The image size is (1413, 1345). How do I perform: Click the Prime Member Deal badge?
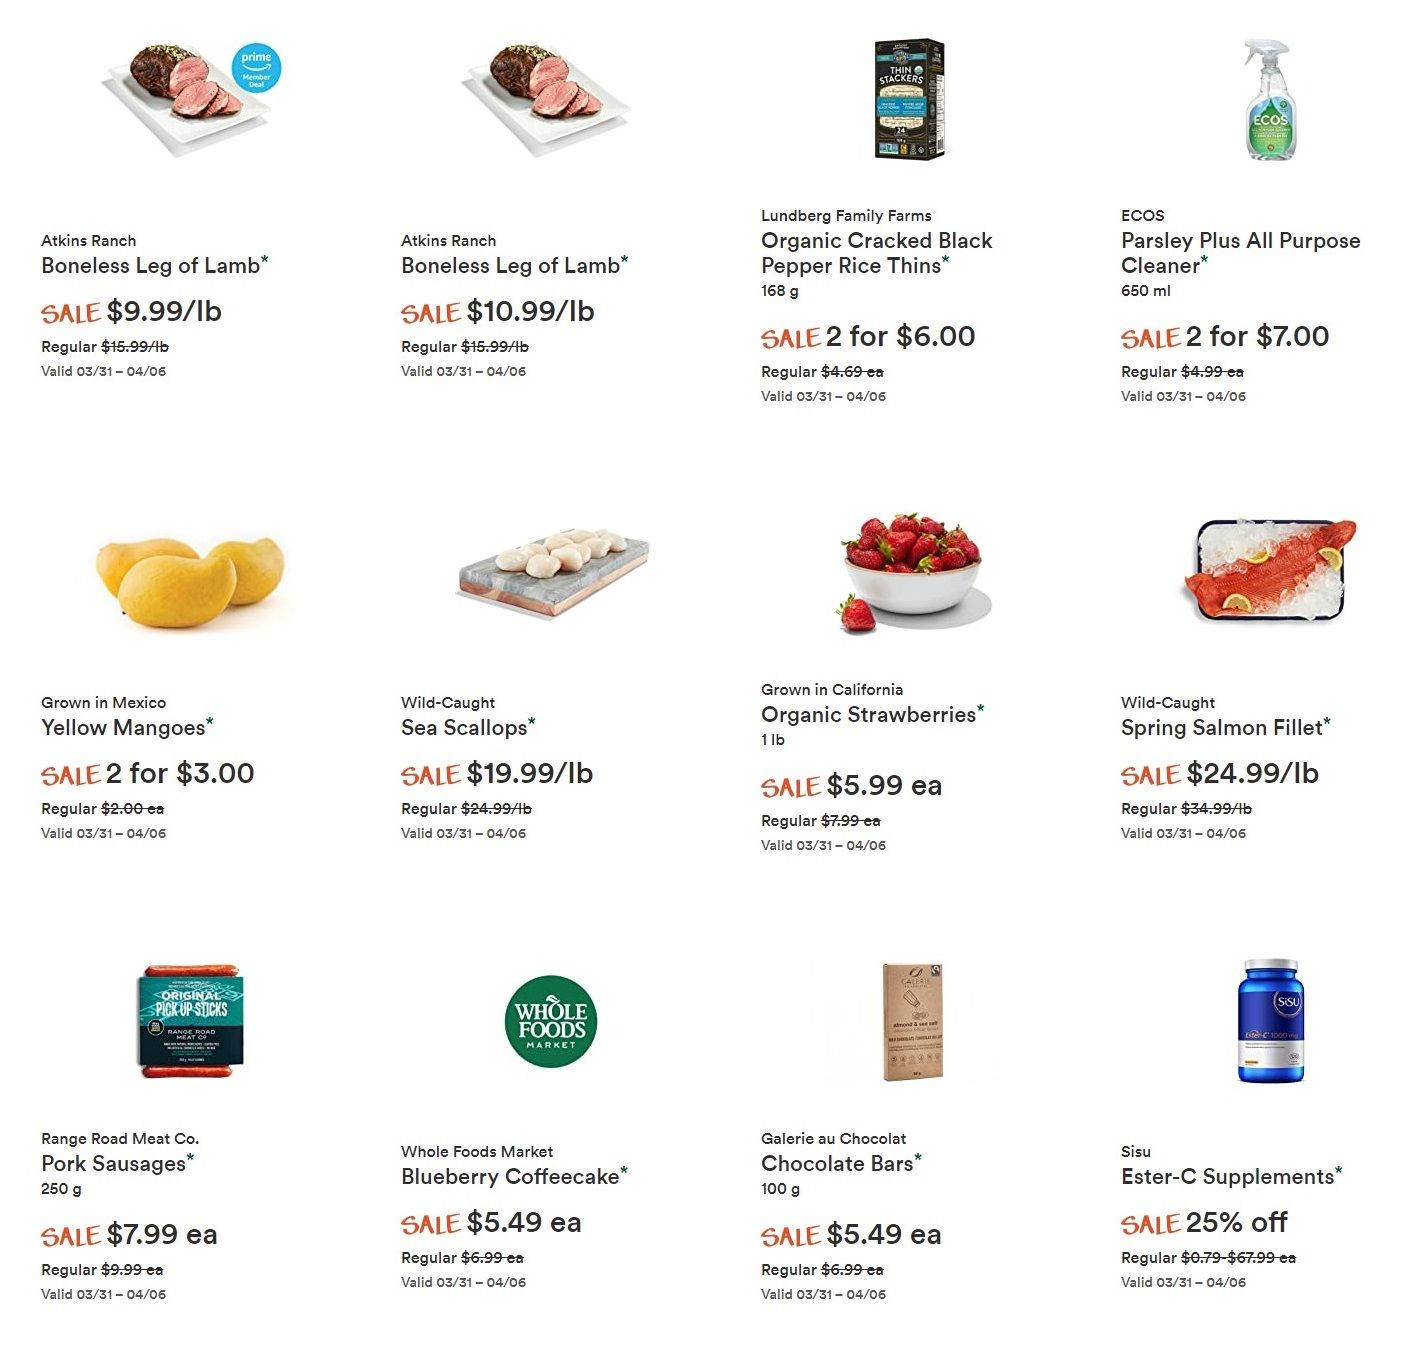256,69
